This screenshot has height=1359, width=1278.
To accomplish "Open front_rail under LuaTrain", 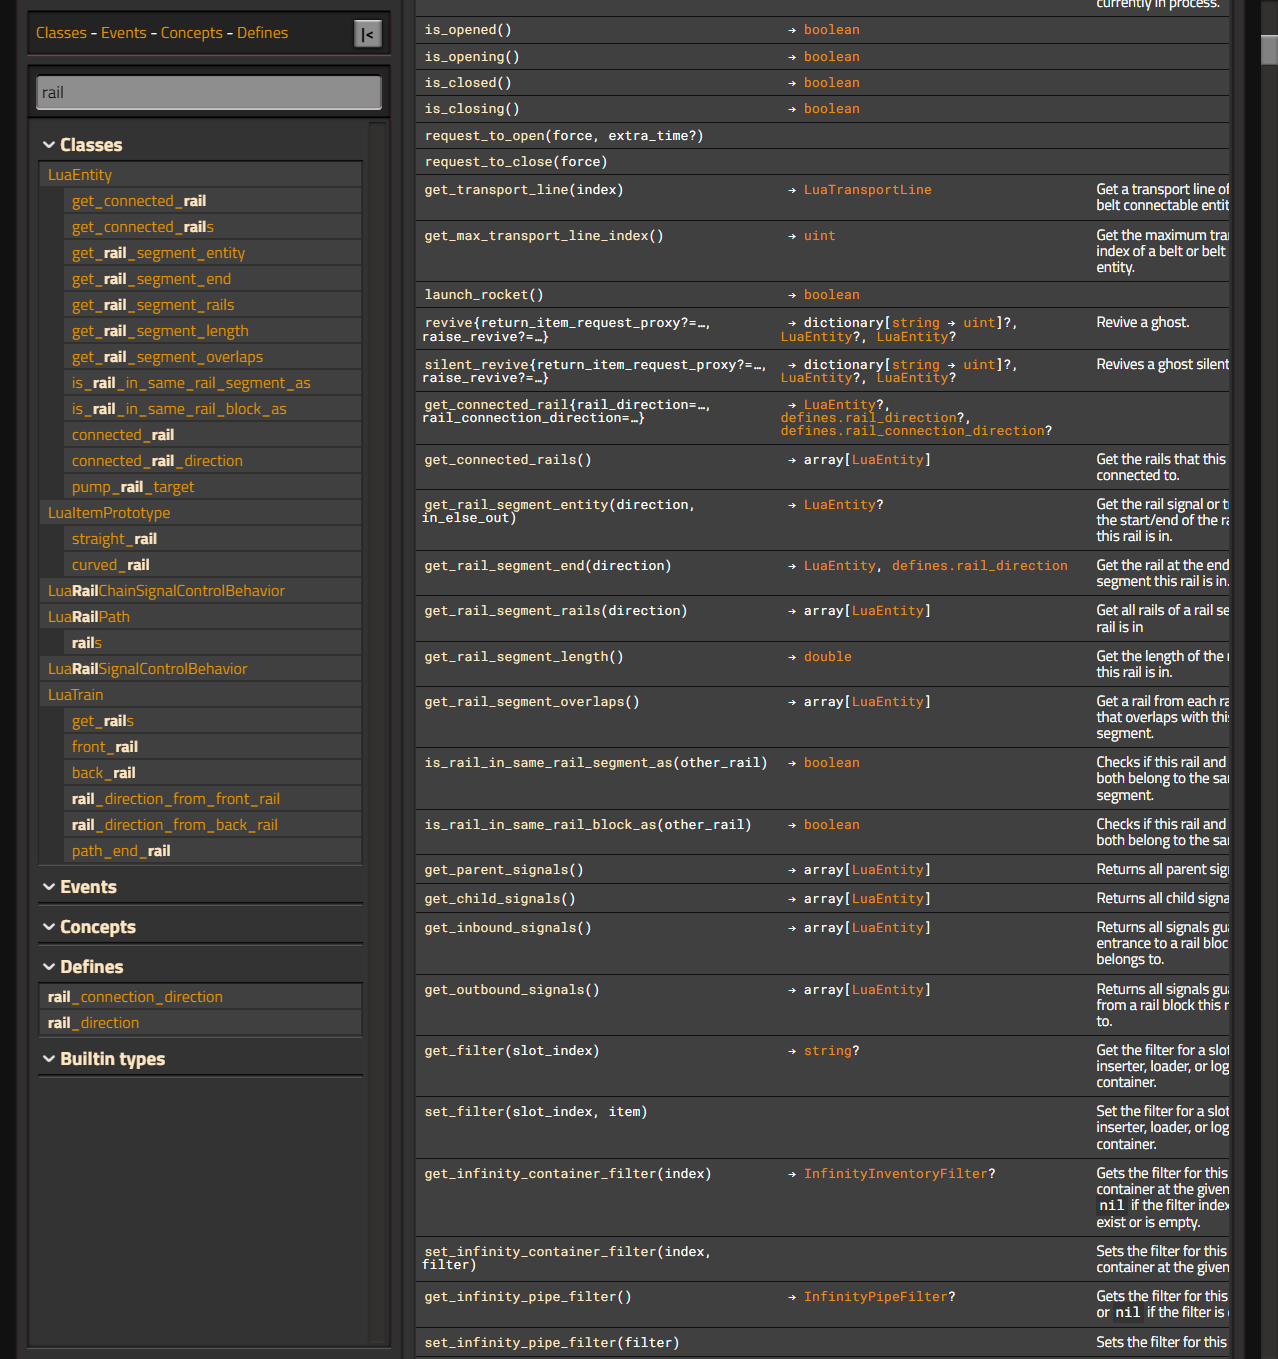I will click(105, 747).
